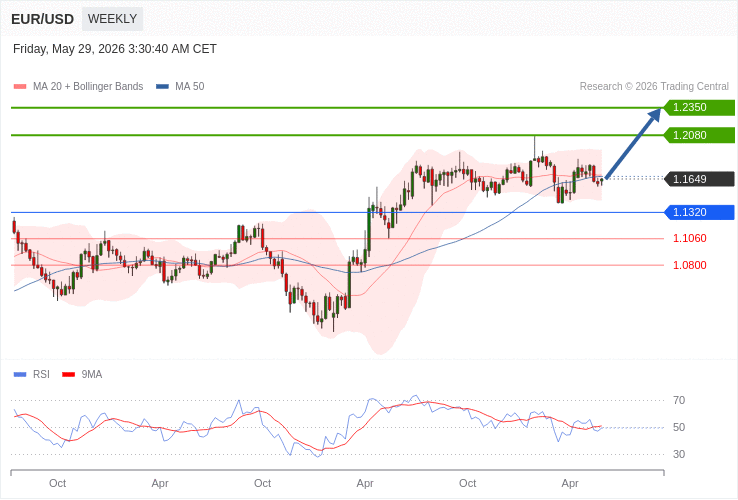The height and width of the screenshot is (500, 738).
Task: Click the RSI 50 level label
Action: click(x=679, y=427)
